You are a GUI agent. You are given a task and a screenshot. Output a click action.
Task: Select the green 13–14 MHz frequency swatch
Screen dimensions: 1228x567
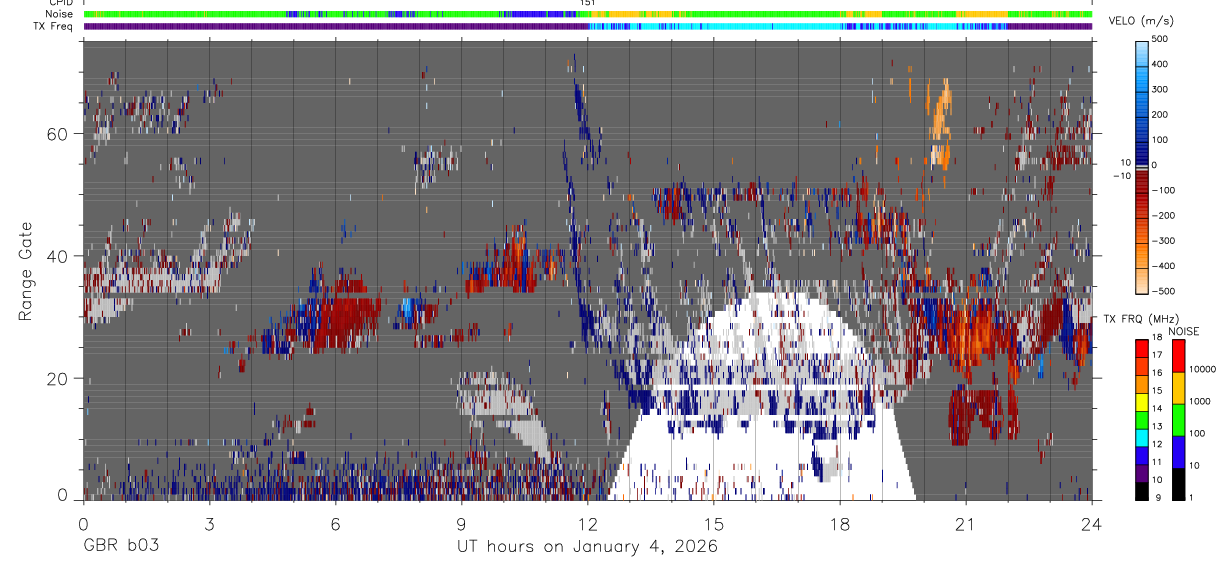coord(1141,419)
